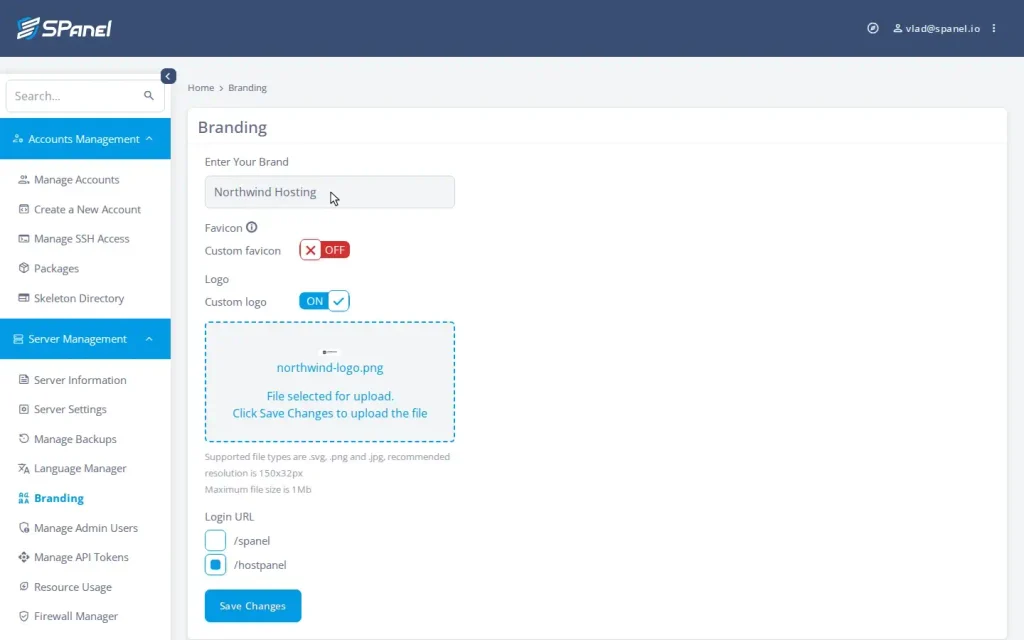This screenshot has height=640, width=1024.
Task: Click the Packages box icon
Action: click(x=24, y=268)
